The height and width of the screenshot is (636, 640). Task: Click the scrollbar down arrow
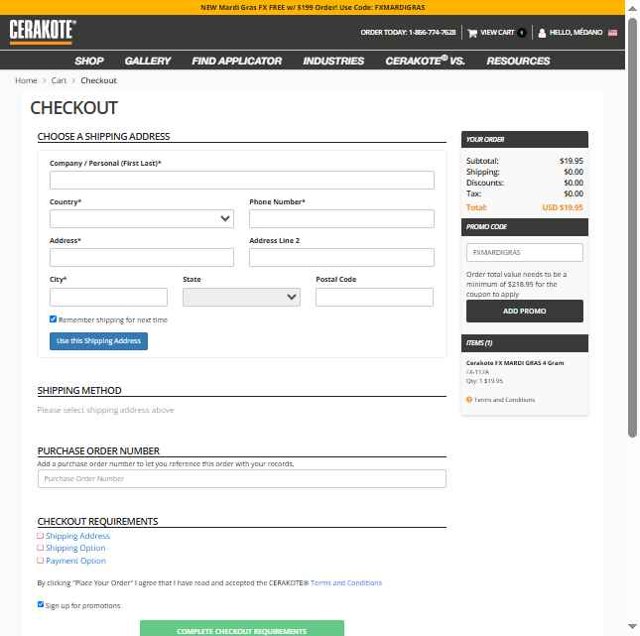(x=632, y=626)
